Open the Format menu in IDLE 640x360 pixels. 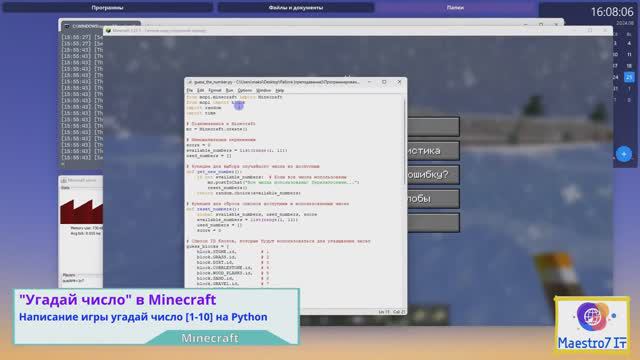point(215,90)
